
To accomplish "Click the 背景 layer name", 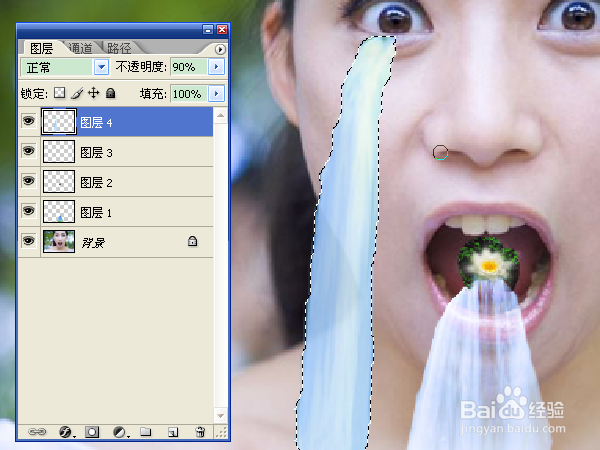I will 93,242.
